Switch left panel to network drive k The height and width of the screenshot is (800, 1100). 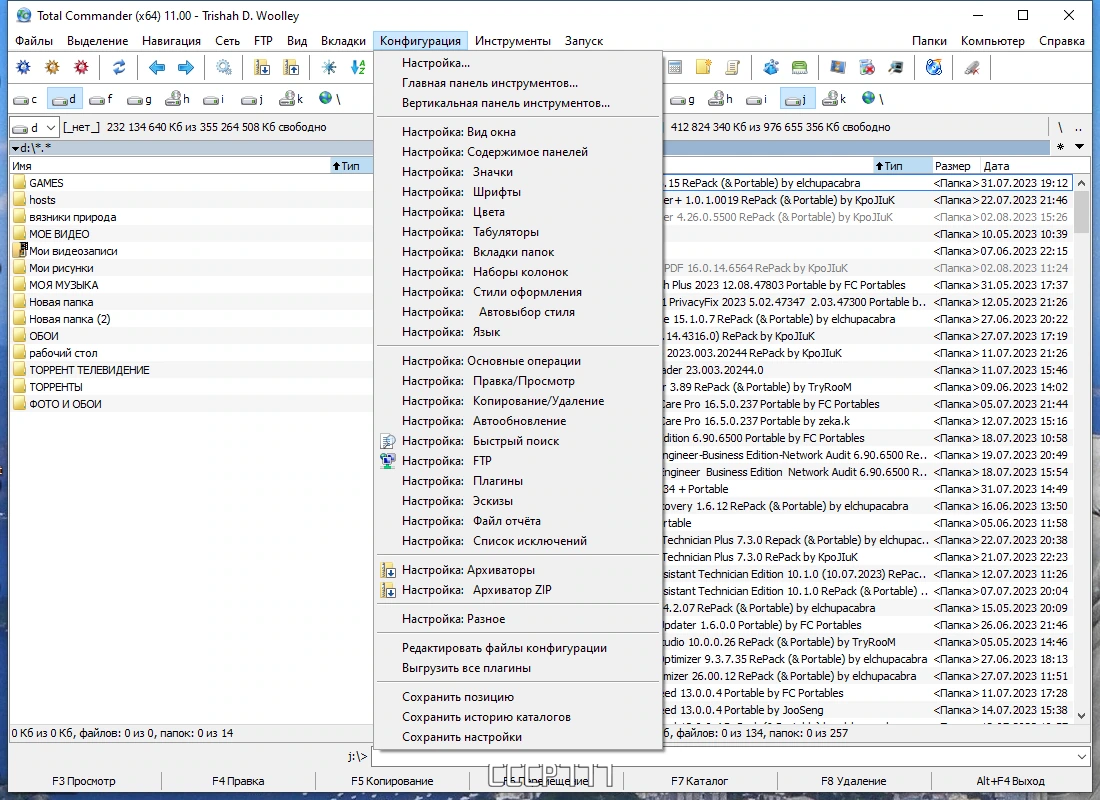[291, 99]
